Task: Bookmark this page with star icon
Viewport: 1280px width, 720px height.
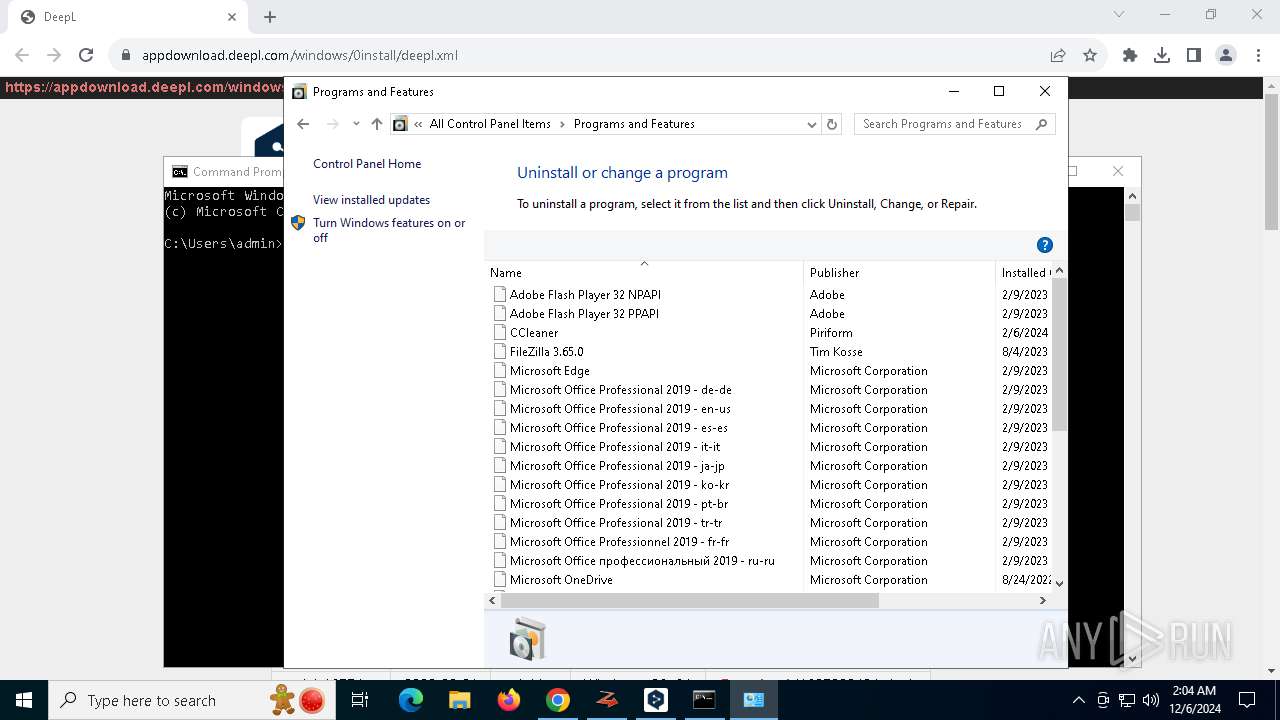Action: pyautogui.click(x=1090, y=56)
